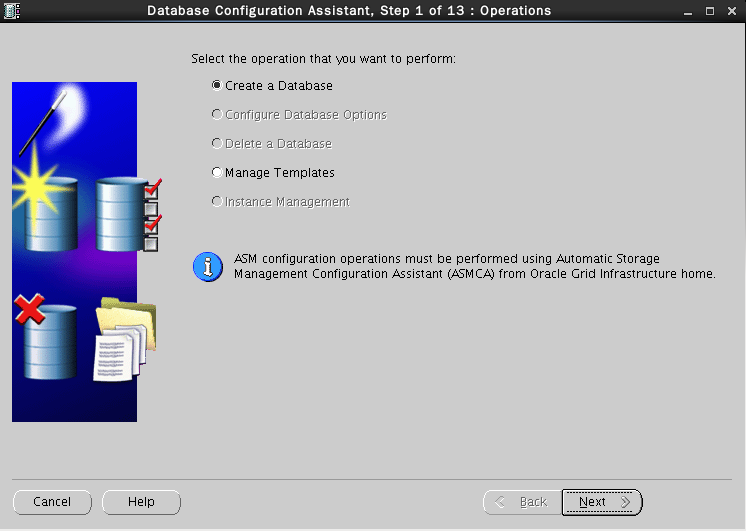Minimize the Database Configuration Assistant window
Viewport: 746px width, 531px height.
coord(688,11)
